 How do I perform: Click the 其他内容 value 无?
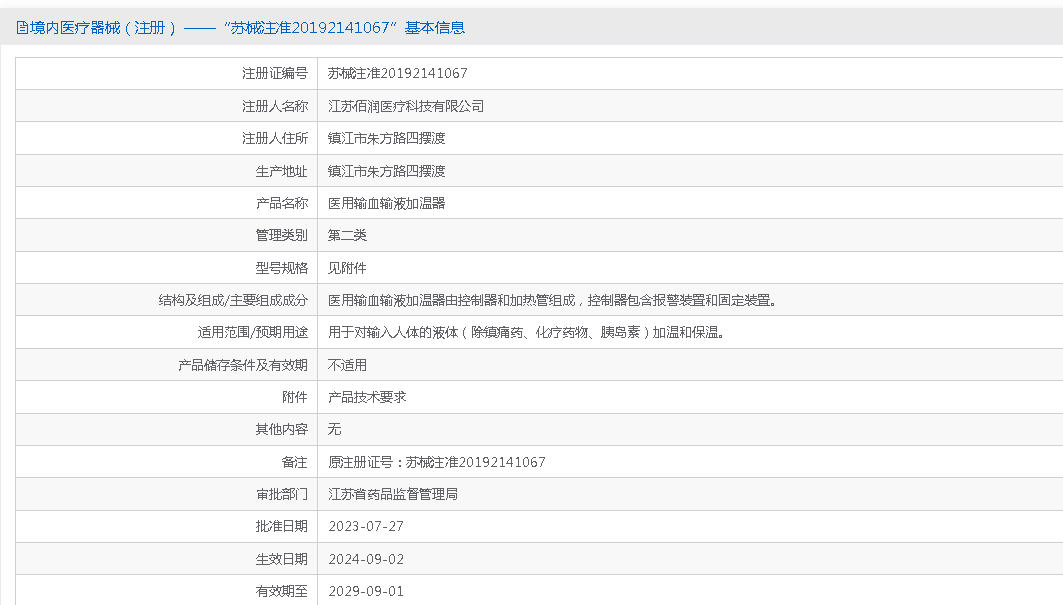[335, 429]
